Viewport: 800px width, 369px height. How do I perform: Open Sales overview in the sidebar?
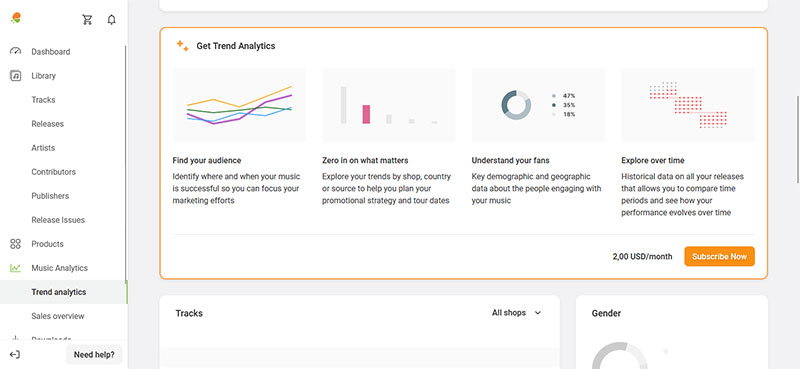[x=58, y=316]
